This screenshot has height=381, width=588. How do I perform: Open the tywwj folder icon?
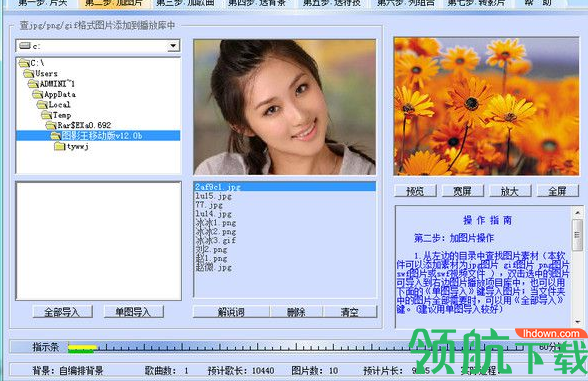click(x=60, y=146)
